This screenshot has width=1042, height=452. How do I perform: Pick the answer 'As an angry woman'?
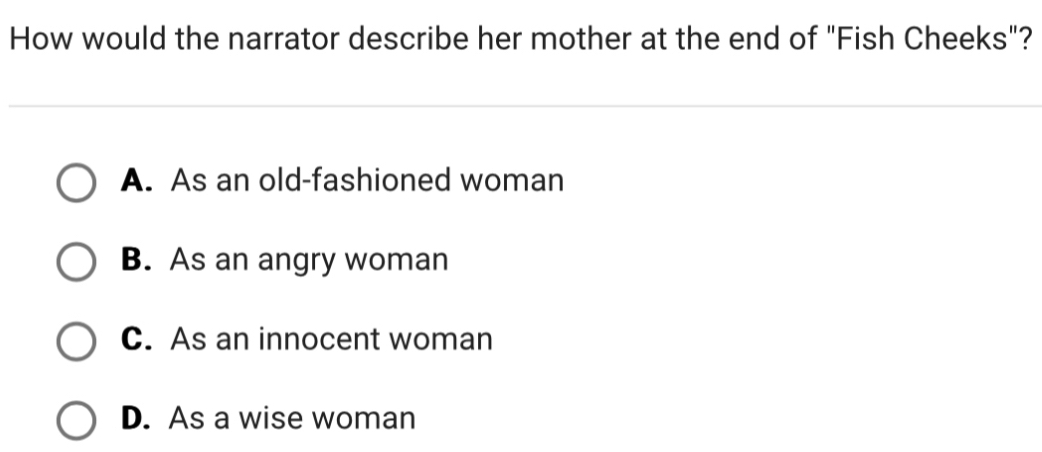[309, 261]
